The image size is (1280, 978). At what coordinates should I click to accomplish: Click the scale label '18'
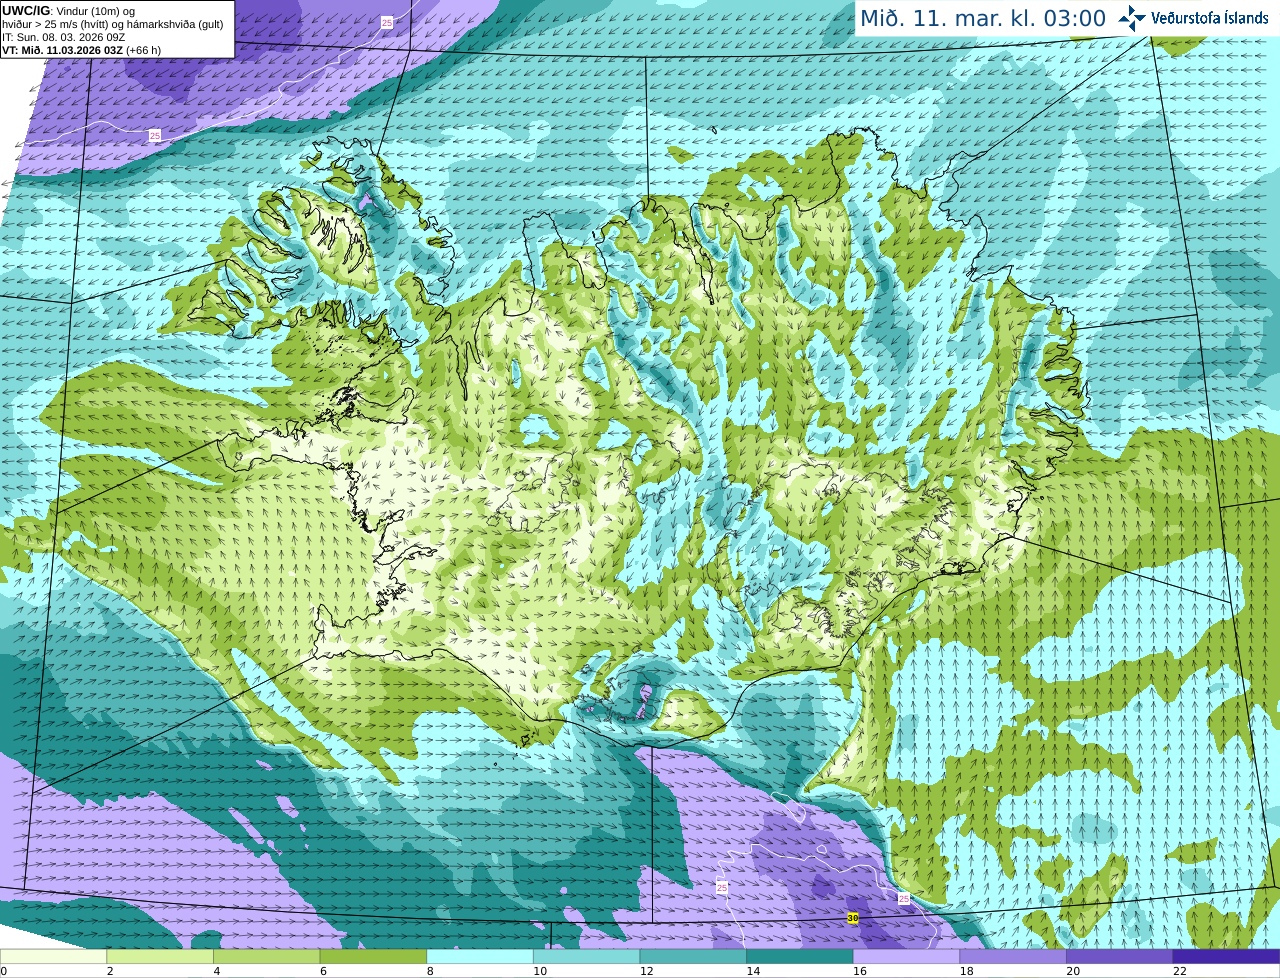pyautogui.click(x=966, y=971)
